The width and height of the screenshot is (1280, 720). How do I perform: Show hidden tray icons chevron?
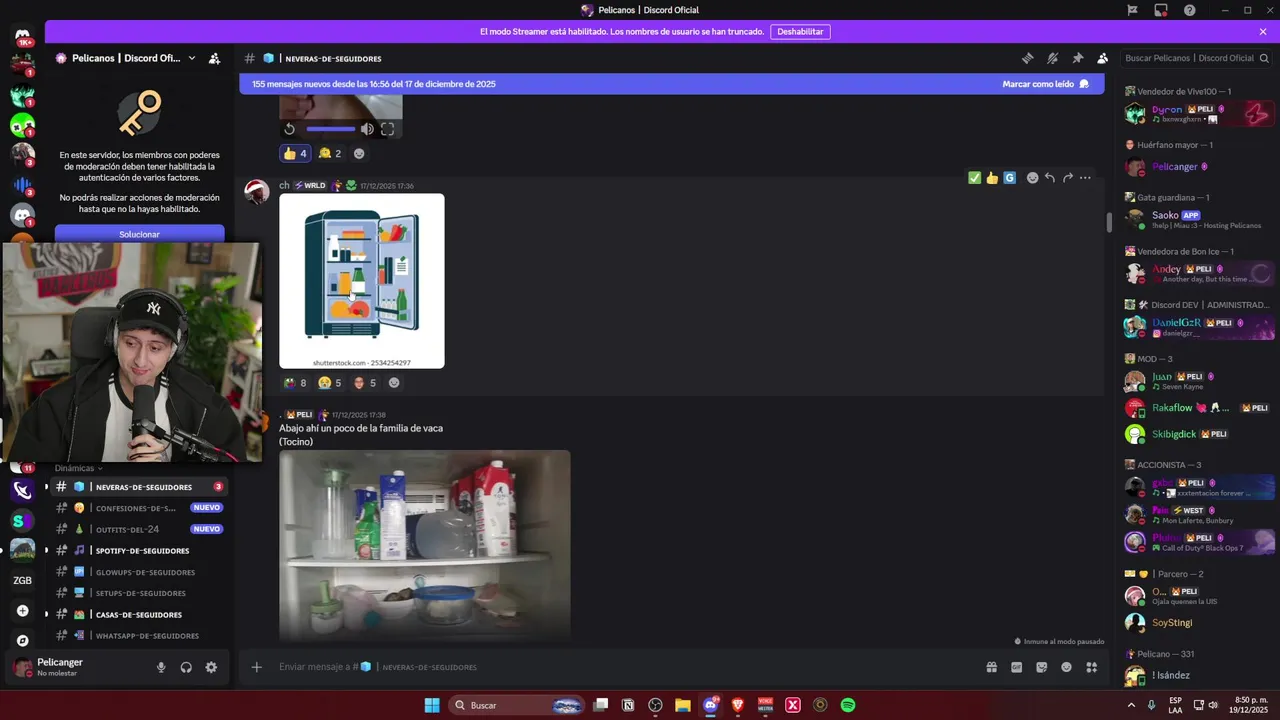[1132, 705]
